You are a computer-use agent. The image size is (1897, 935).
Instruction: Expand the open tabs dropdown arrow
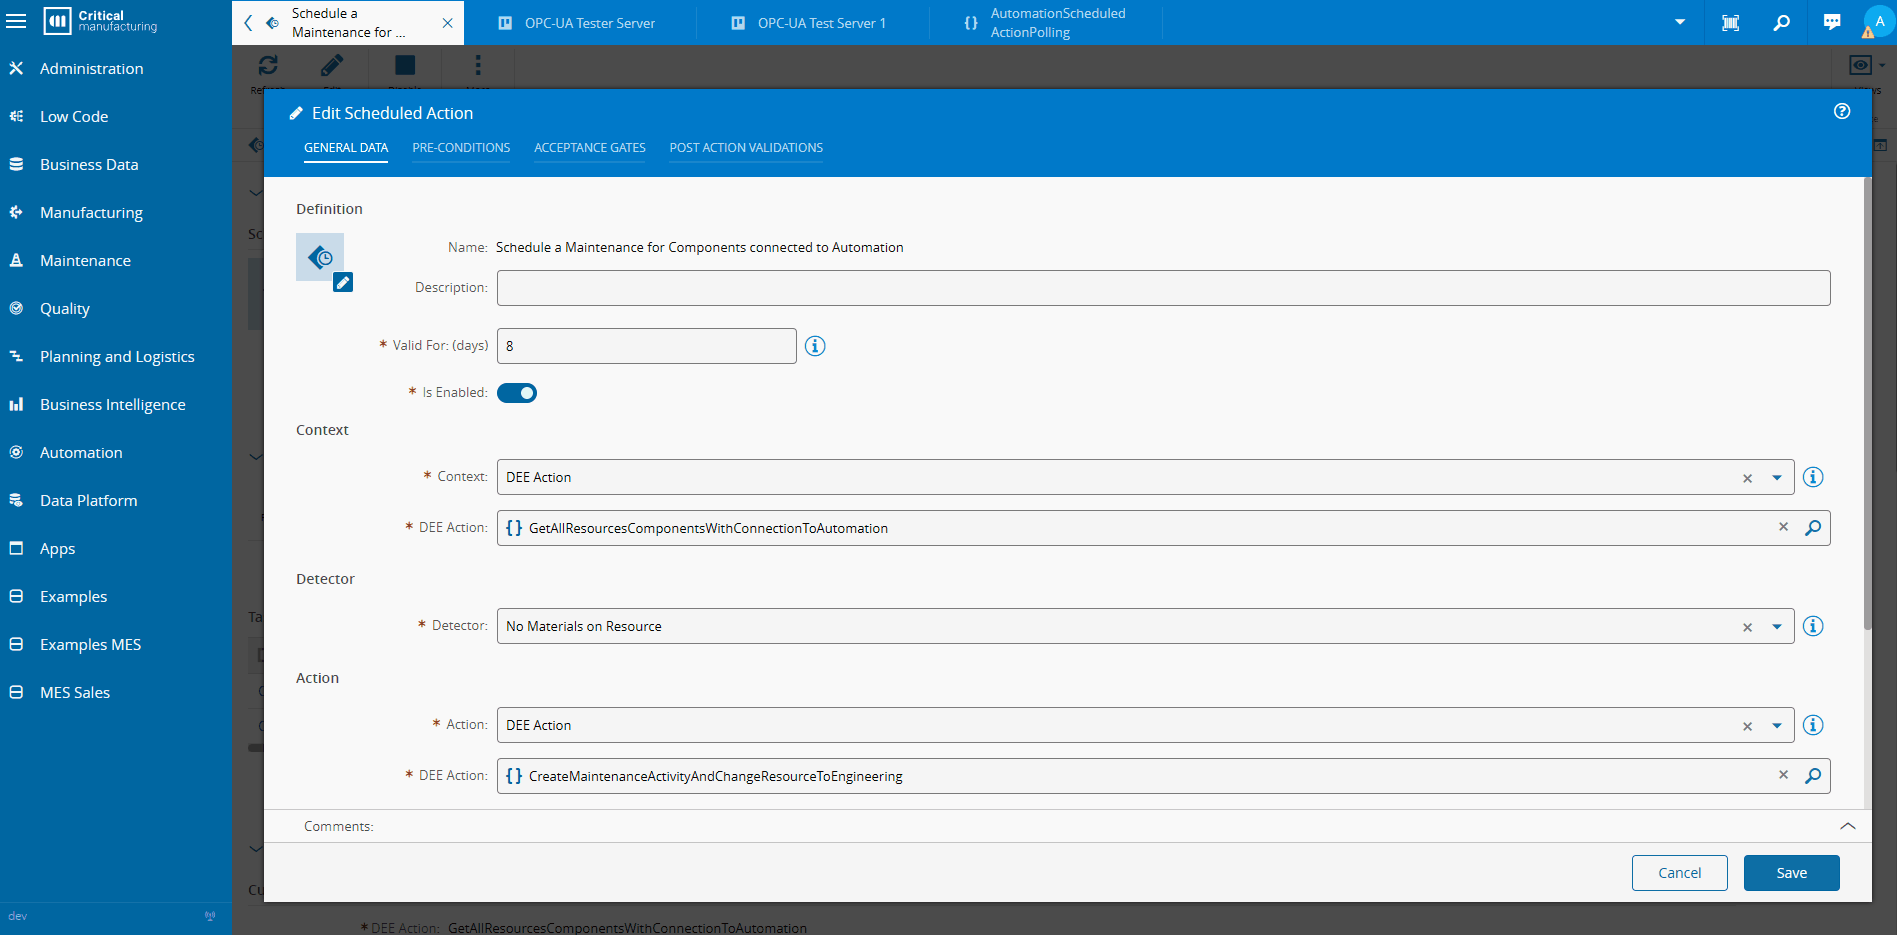(x=1680, y=22)
